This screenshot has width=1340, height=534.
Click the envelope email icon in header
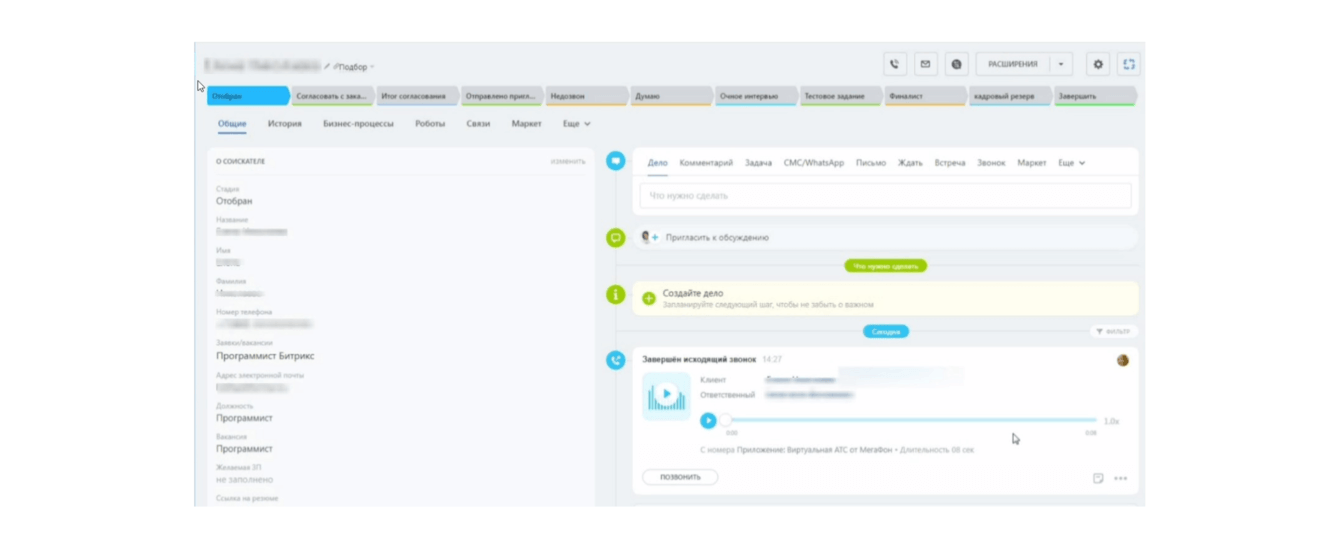(926, 64)
